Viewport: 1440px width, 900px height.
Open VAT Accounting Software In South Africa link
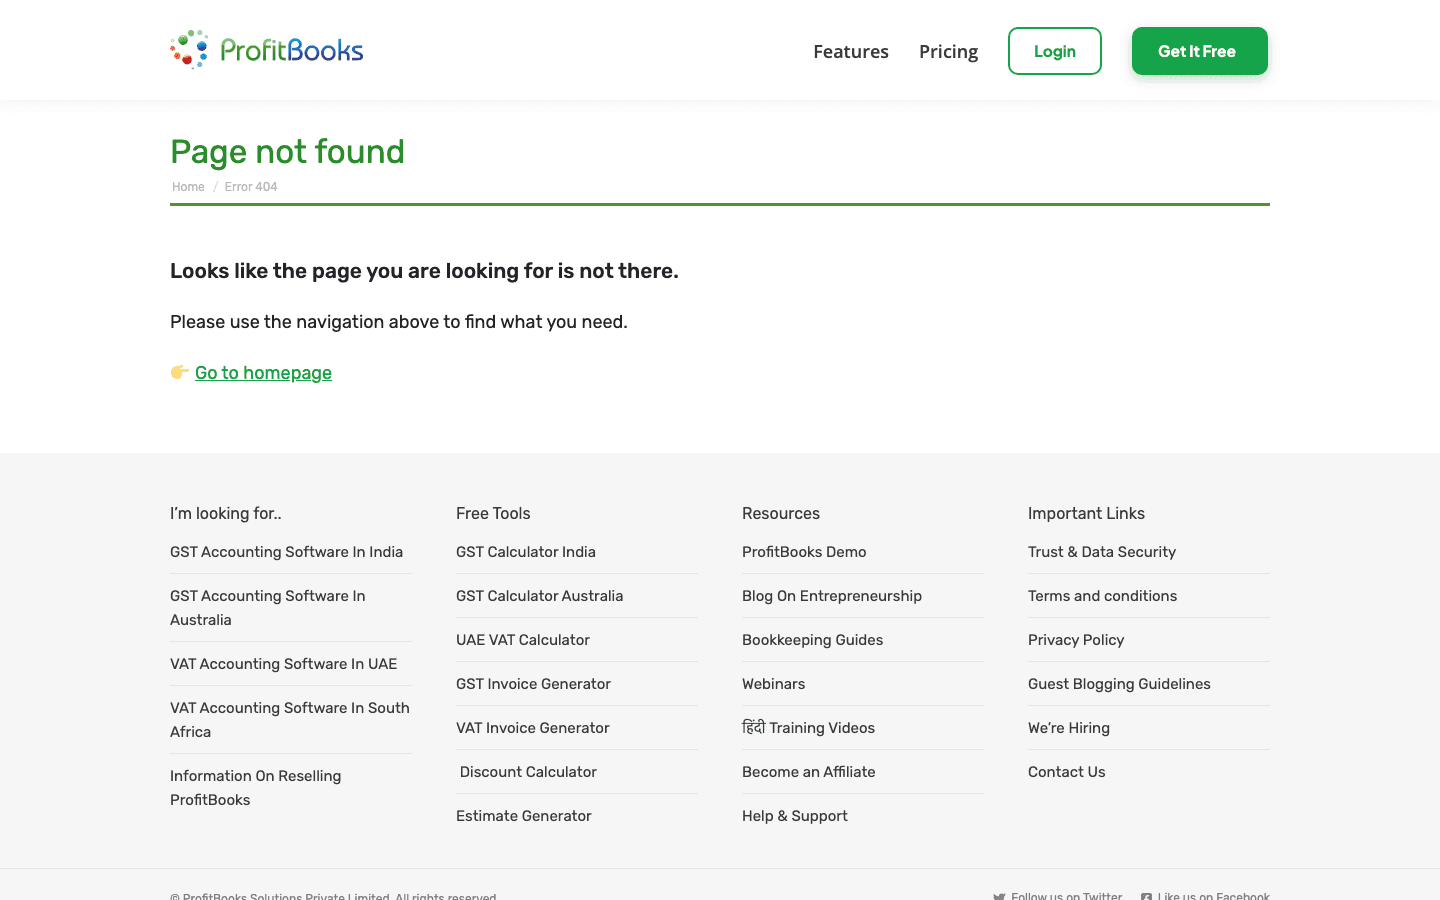(290, 720)
